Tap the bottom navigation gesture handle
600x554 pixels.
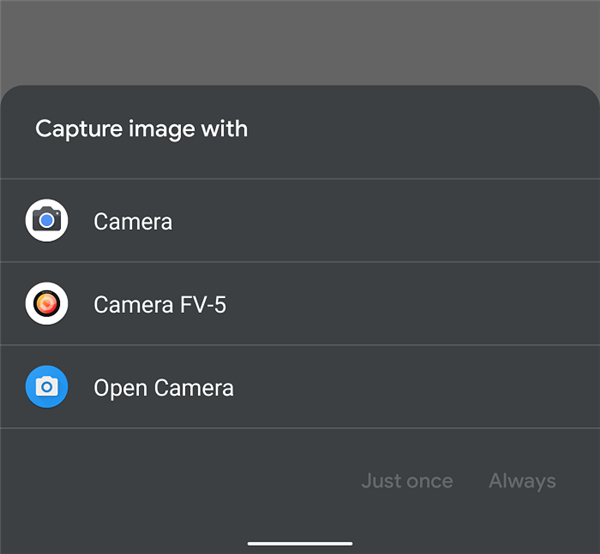pyautogui.click(x=300, y=544)
